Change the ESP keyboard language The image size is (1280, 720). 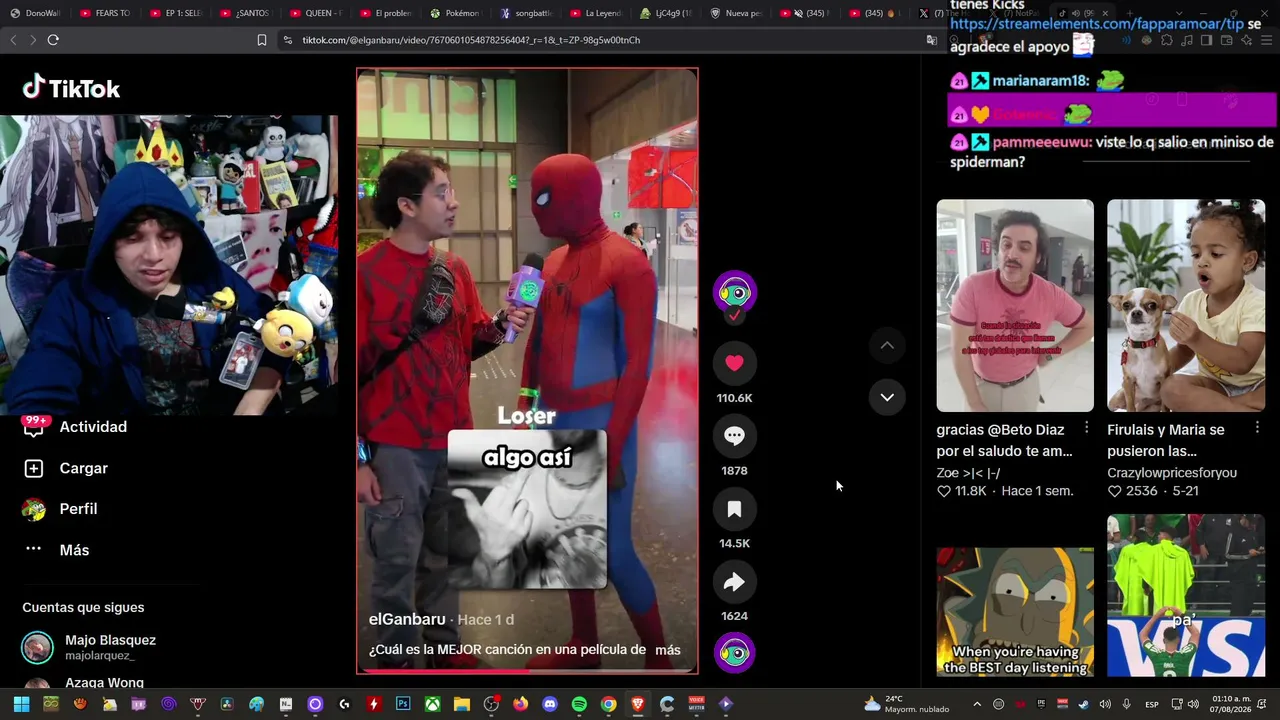1151,704
